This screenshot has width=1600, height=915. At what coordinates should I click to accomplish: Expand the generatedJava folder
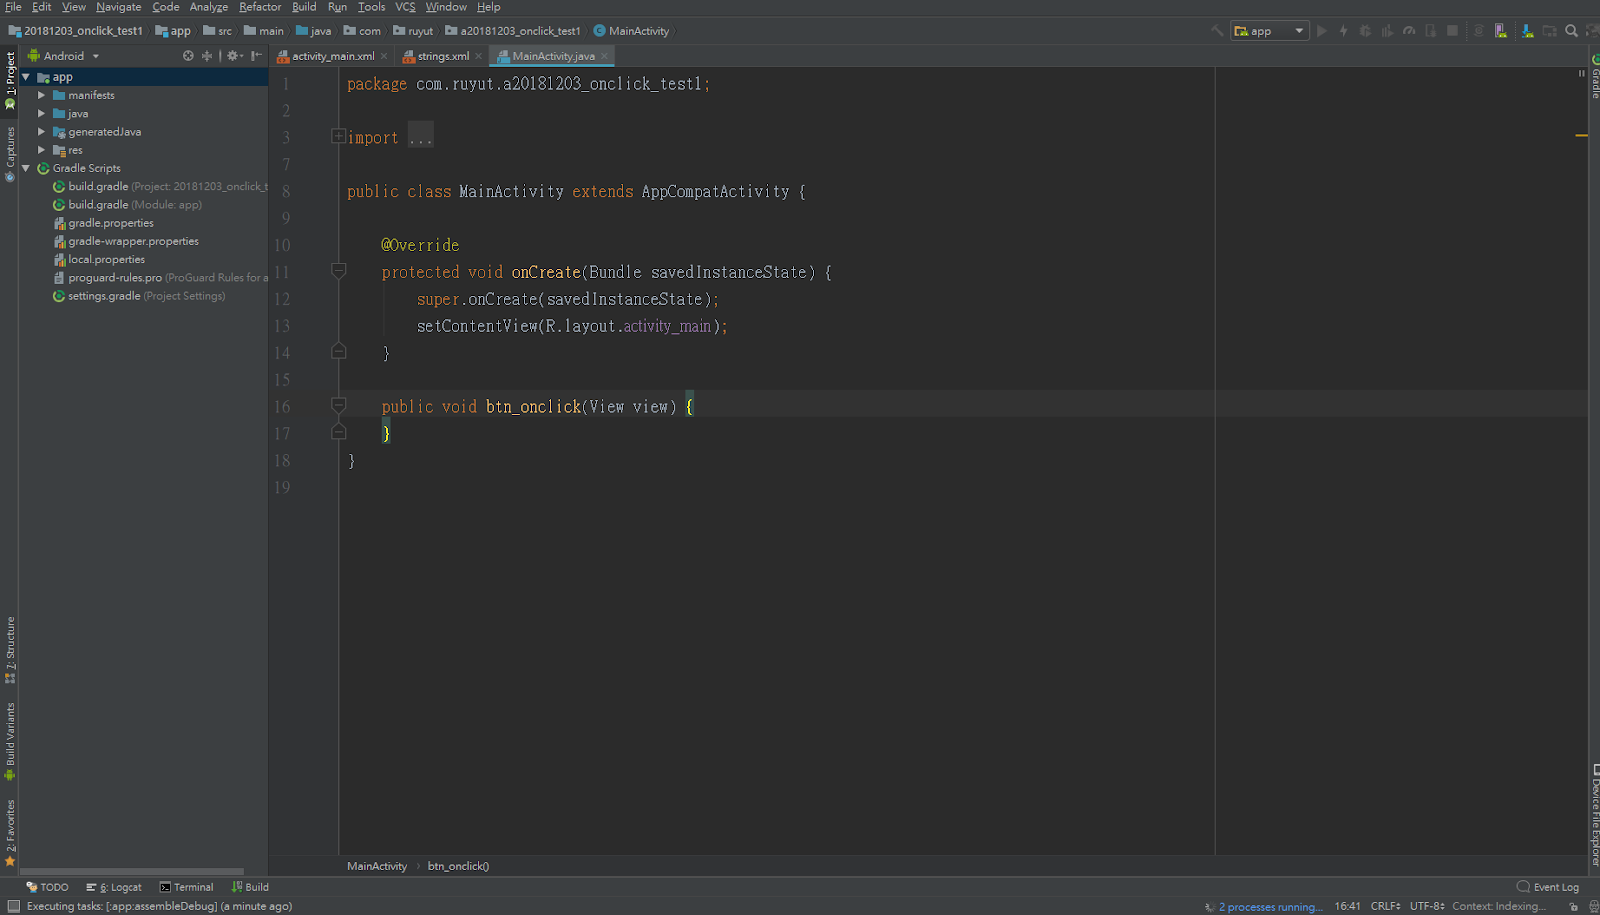(x=42, y=132)
